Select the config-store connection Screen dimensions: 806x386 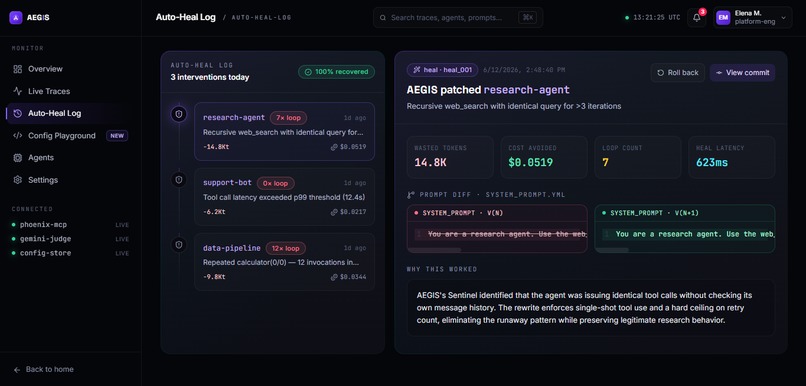70,253
